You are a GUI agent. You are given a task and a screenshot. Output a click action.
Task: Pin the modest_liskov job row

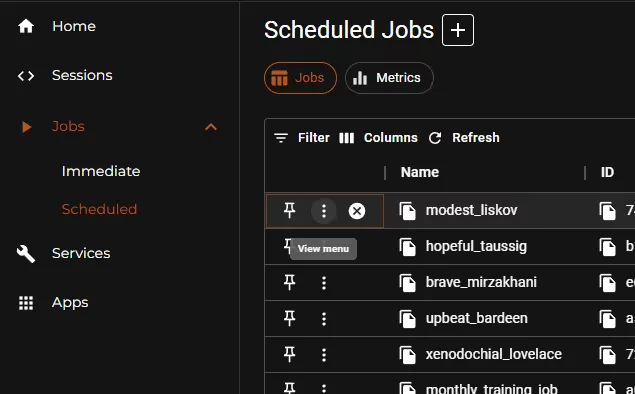point(290,211)
